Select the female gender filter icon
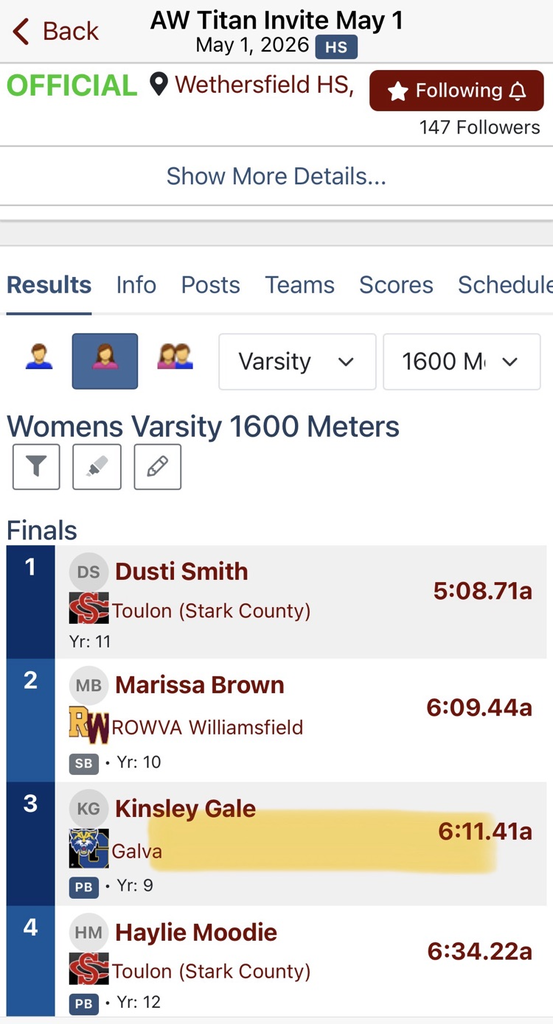 [104, 361]
